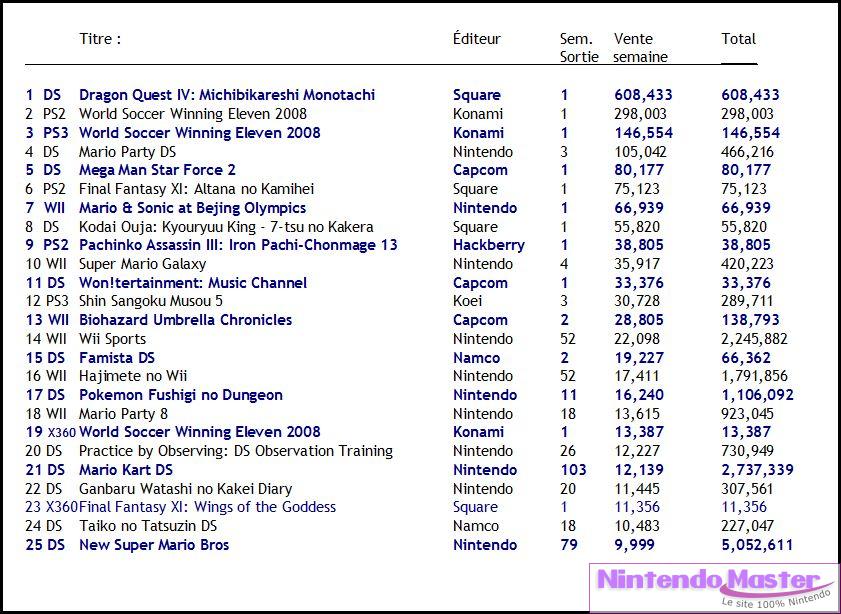Click the "Mario Kart DS" title
841x614 pixels.
126,470
